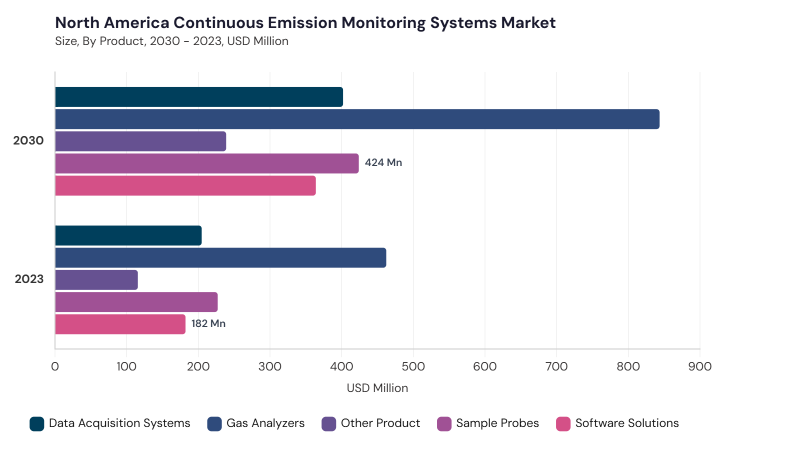Click the 400 x-axis tick label
The height and width of the screenshot is (450, 800).
pos(342,366)
